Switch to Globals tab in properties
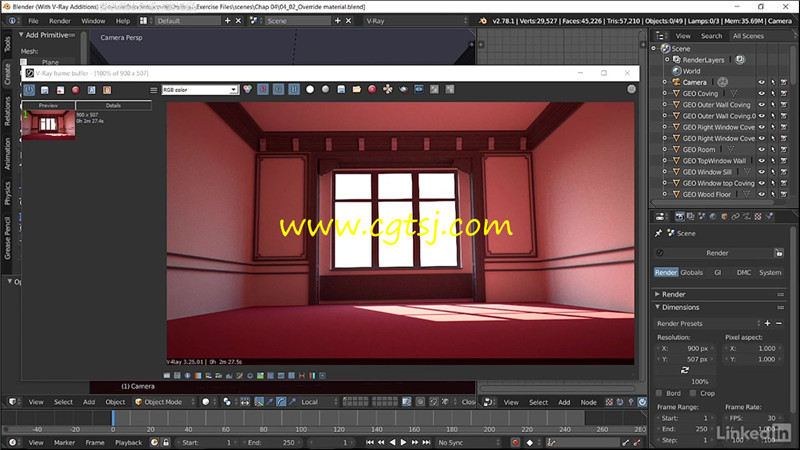Image resolution: width=800 pixels, height=450 pixels. (x=692, y=272)
